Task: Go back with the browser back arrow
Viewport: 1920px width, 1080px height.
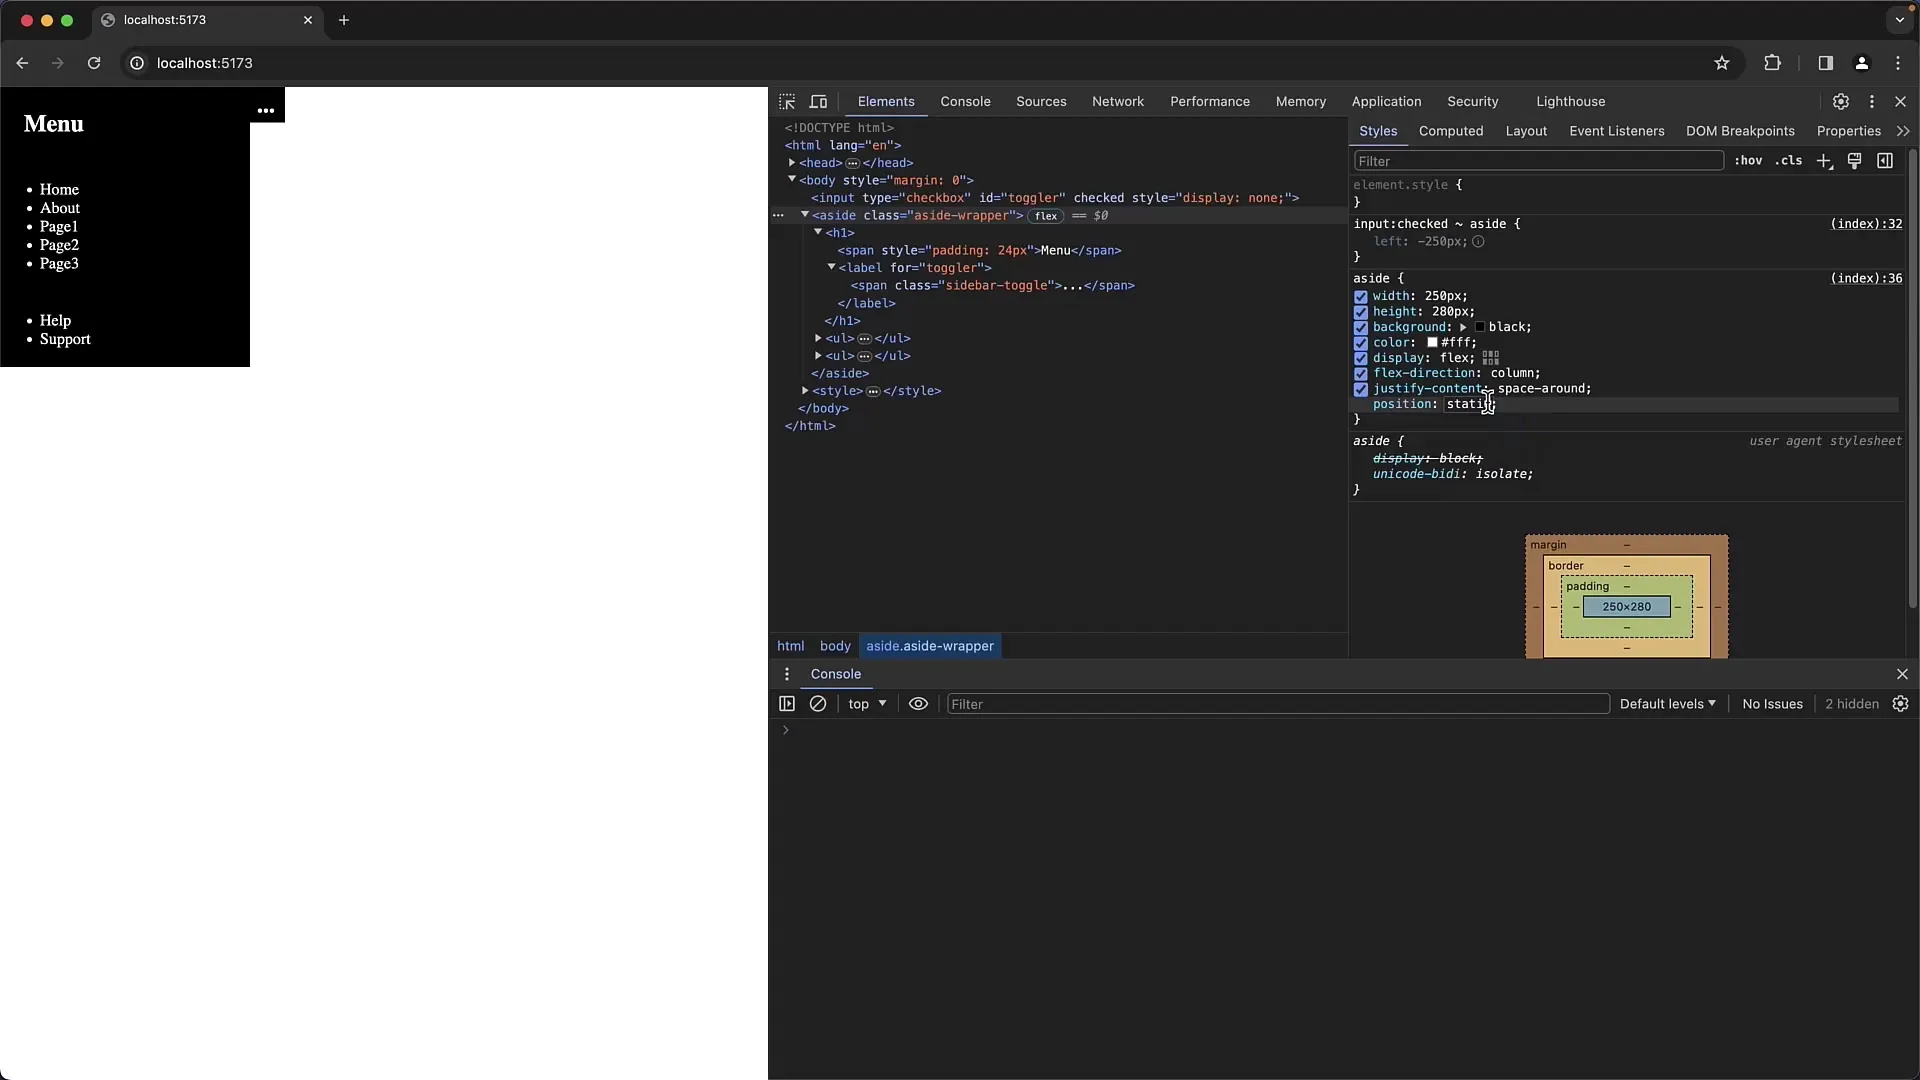Action: pyautogui.click(x=22, y=63)
